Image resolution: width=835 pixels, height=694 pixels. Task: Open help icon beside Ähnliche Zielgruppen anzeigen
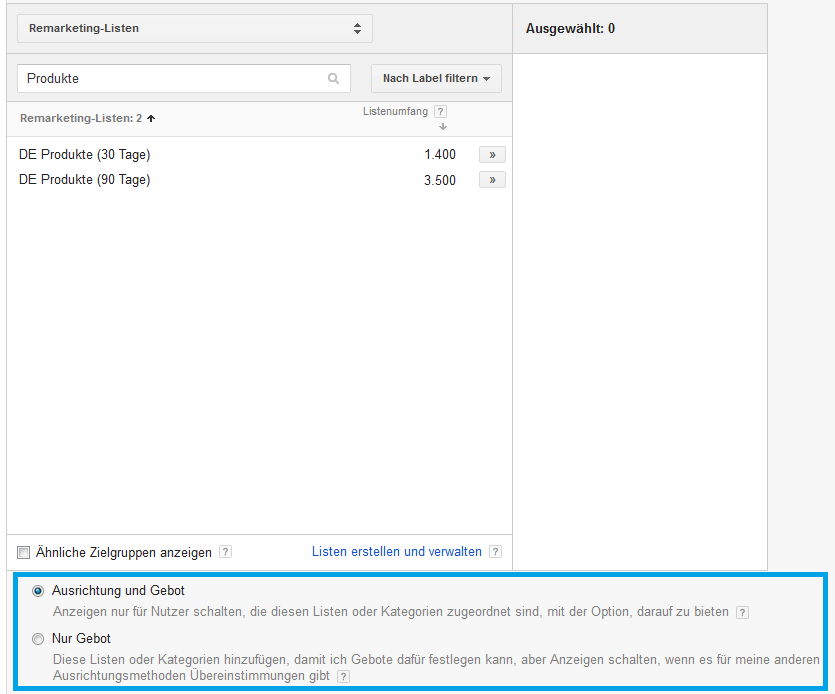[225, 552]
